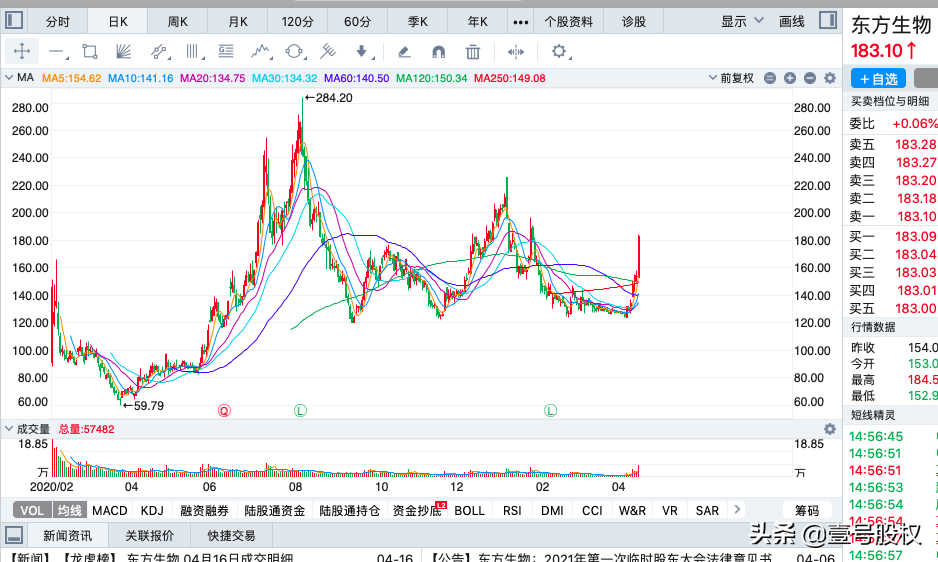This screenshot has width=938, height=562.
Task: Click the MA panel plus icon
Action: coord(790,78)
